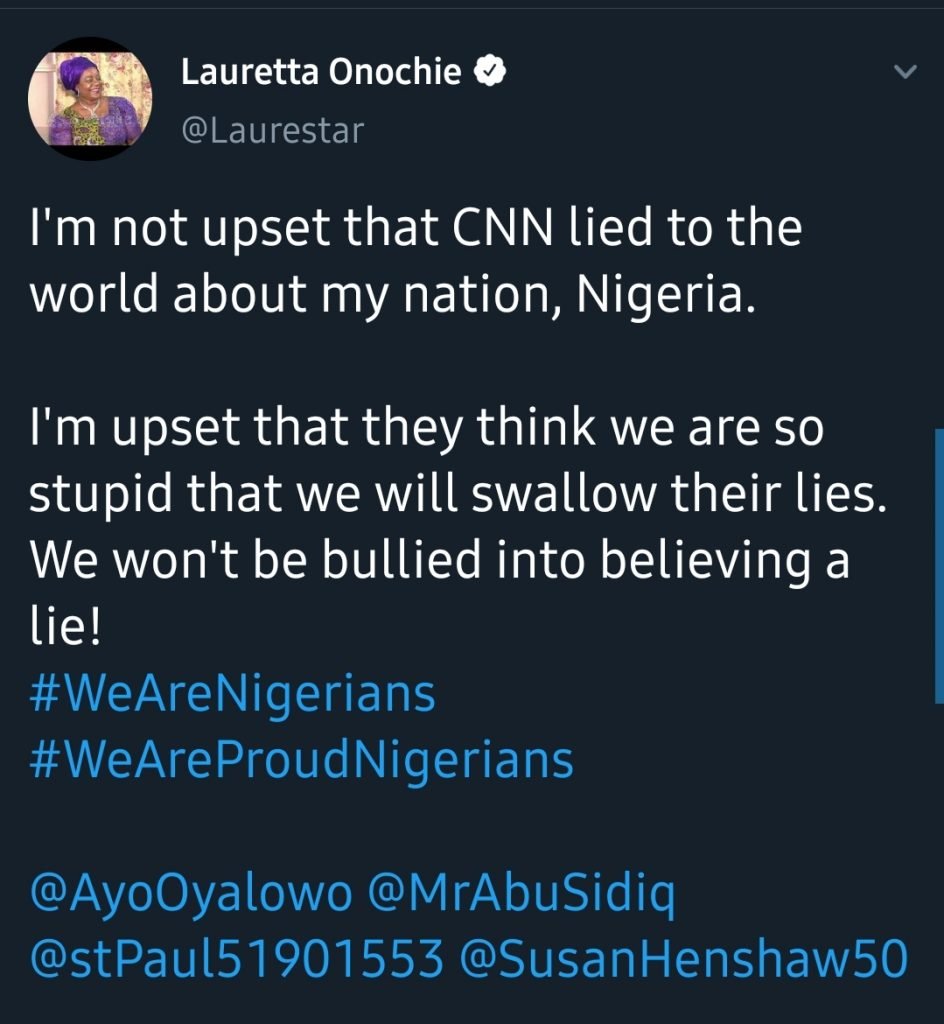Follow the #WeAreProudNigerians hashtag link
Image resolution: width=944 pixels, height=1024 pixels.
tap(301, 760)
